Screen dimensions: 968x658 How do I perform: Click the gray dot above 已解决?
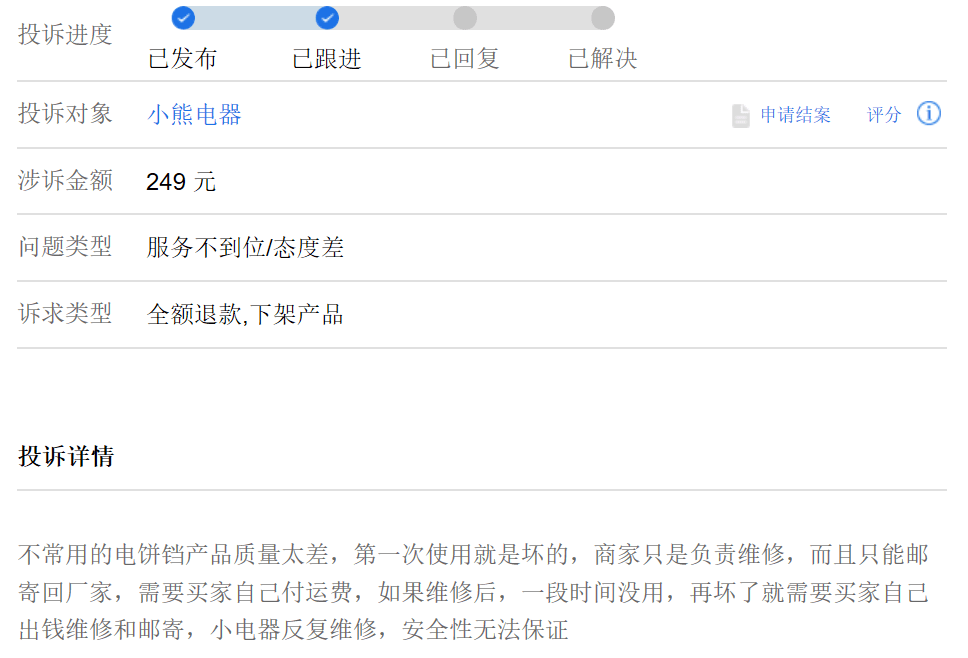(602, 17)
